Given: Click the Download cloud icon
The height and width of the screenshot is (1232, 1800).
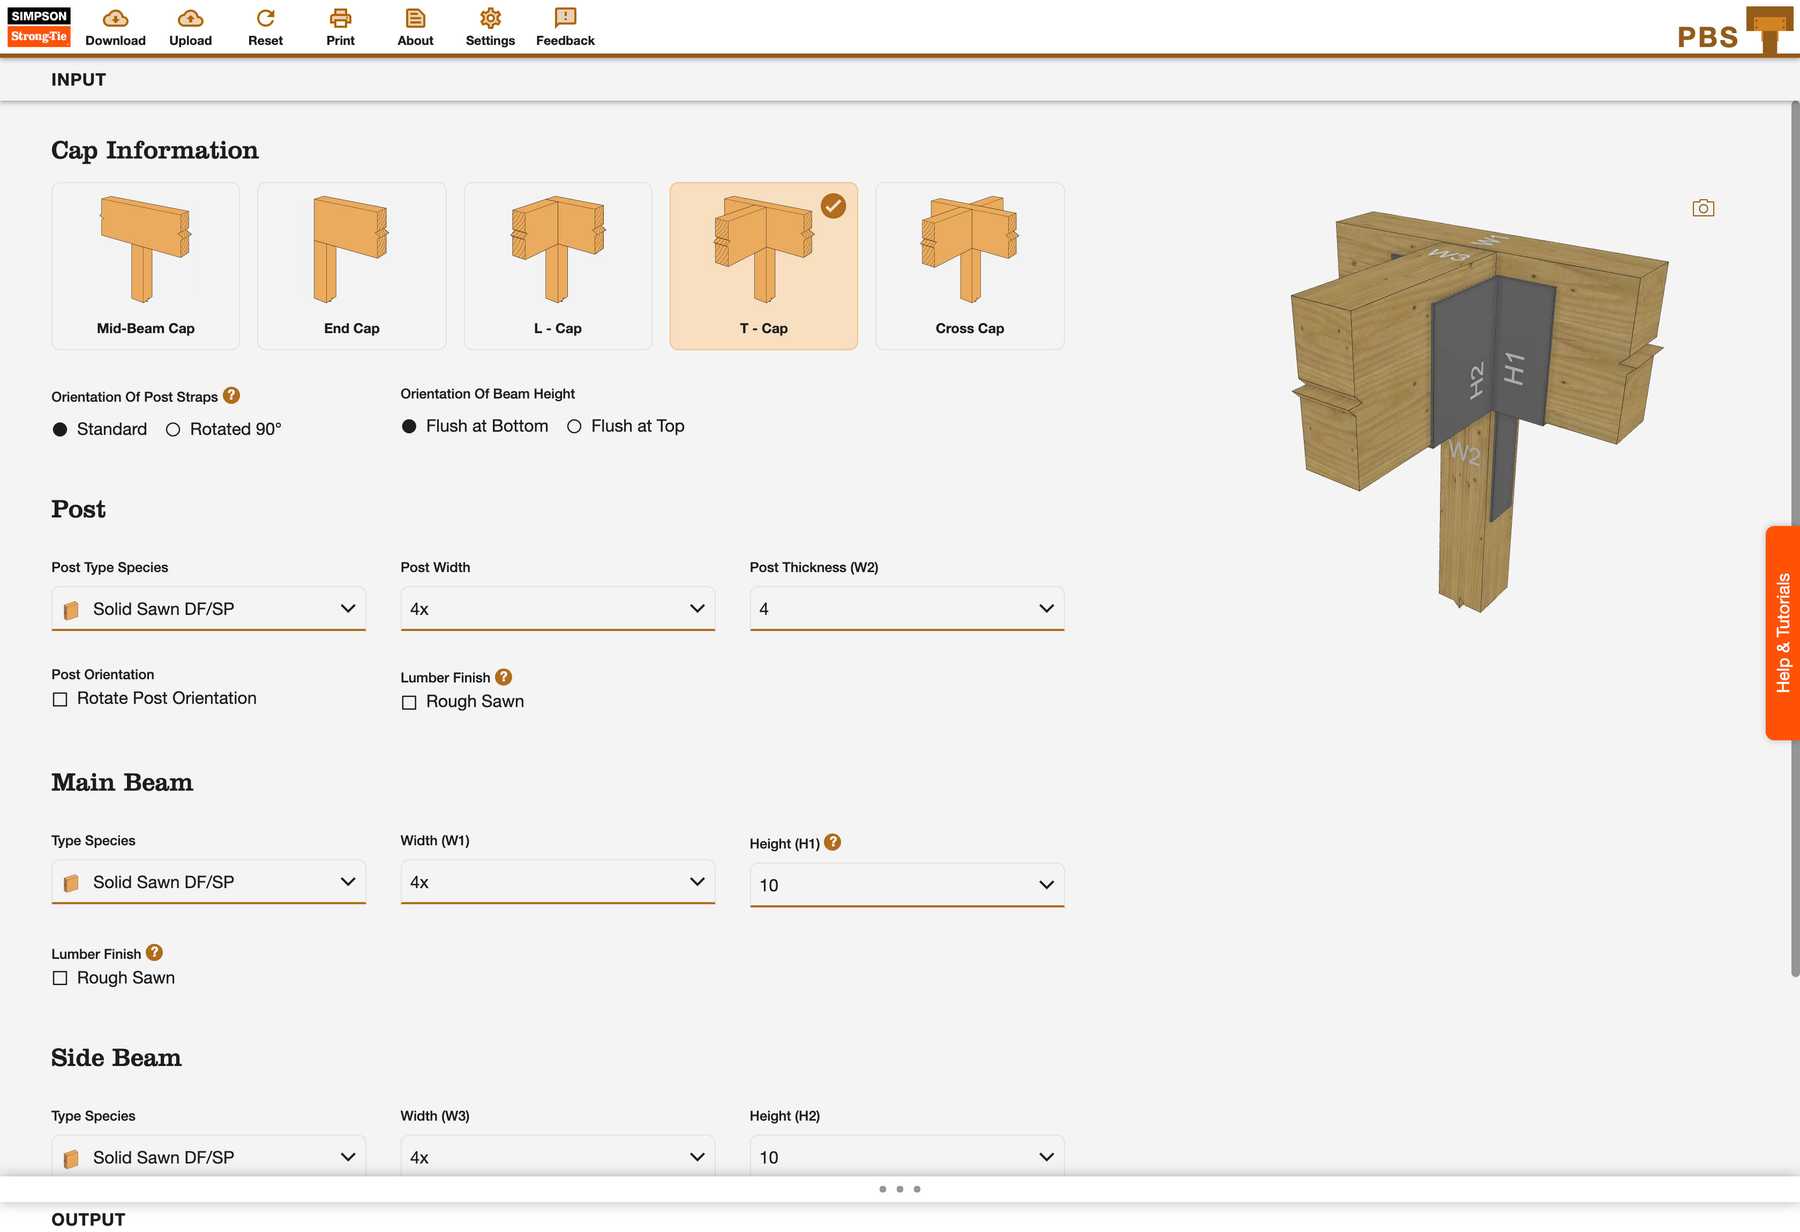Looking at the screenshot, I should 115,19.
